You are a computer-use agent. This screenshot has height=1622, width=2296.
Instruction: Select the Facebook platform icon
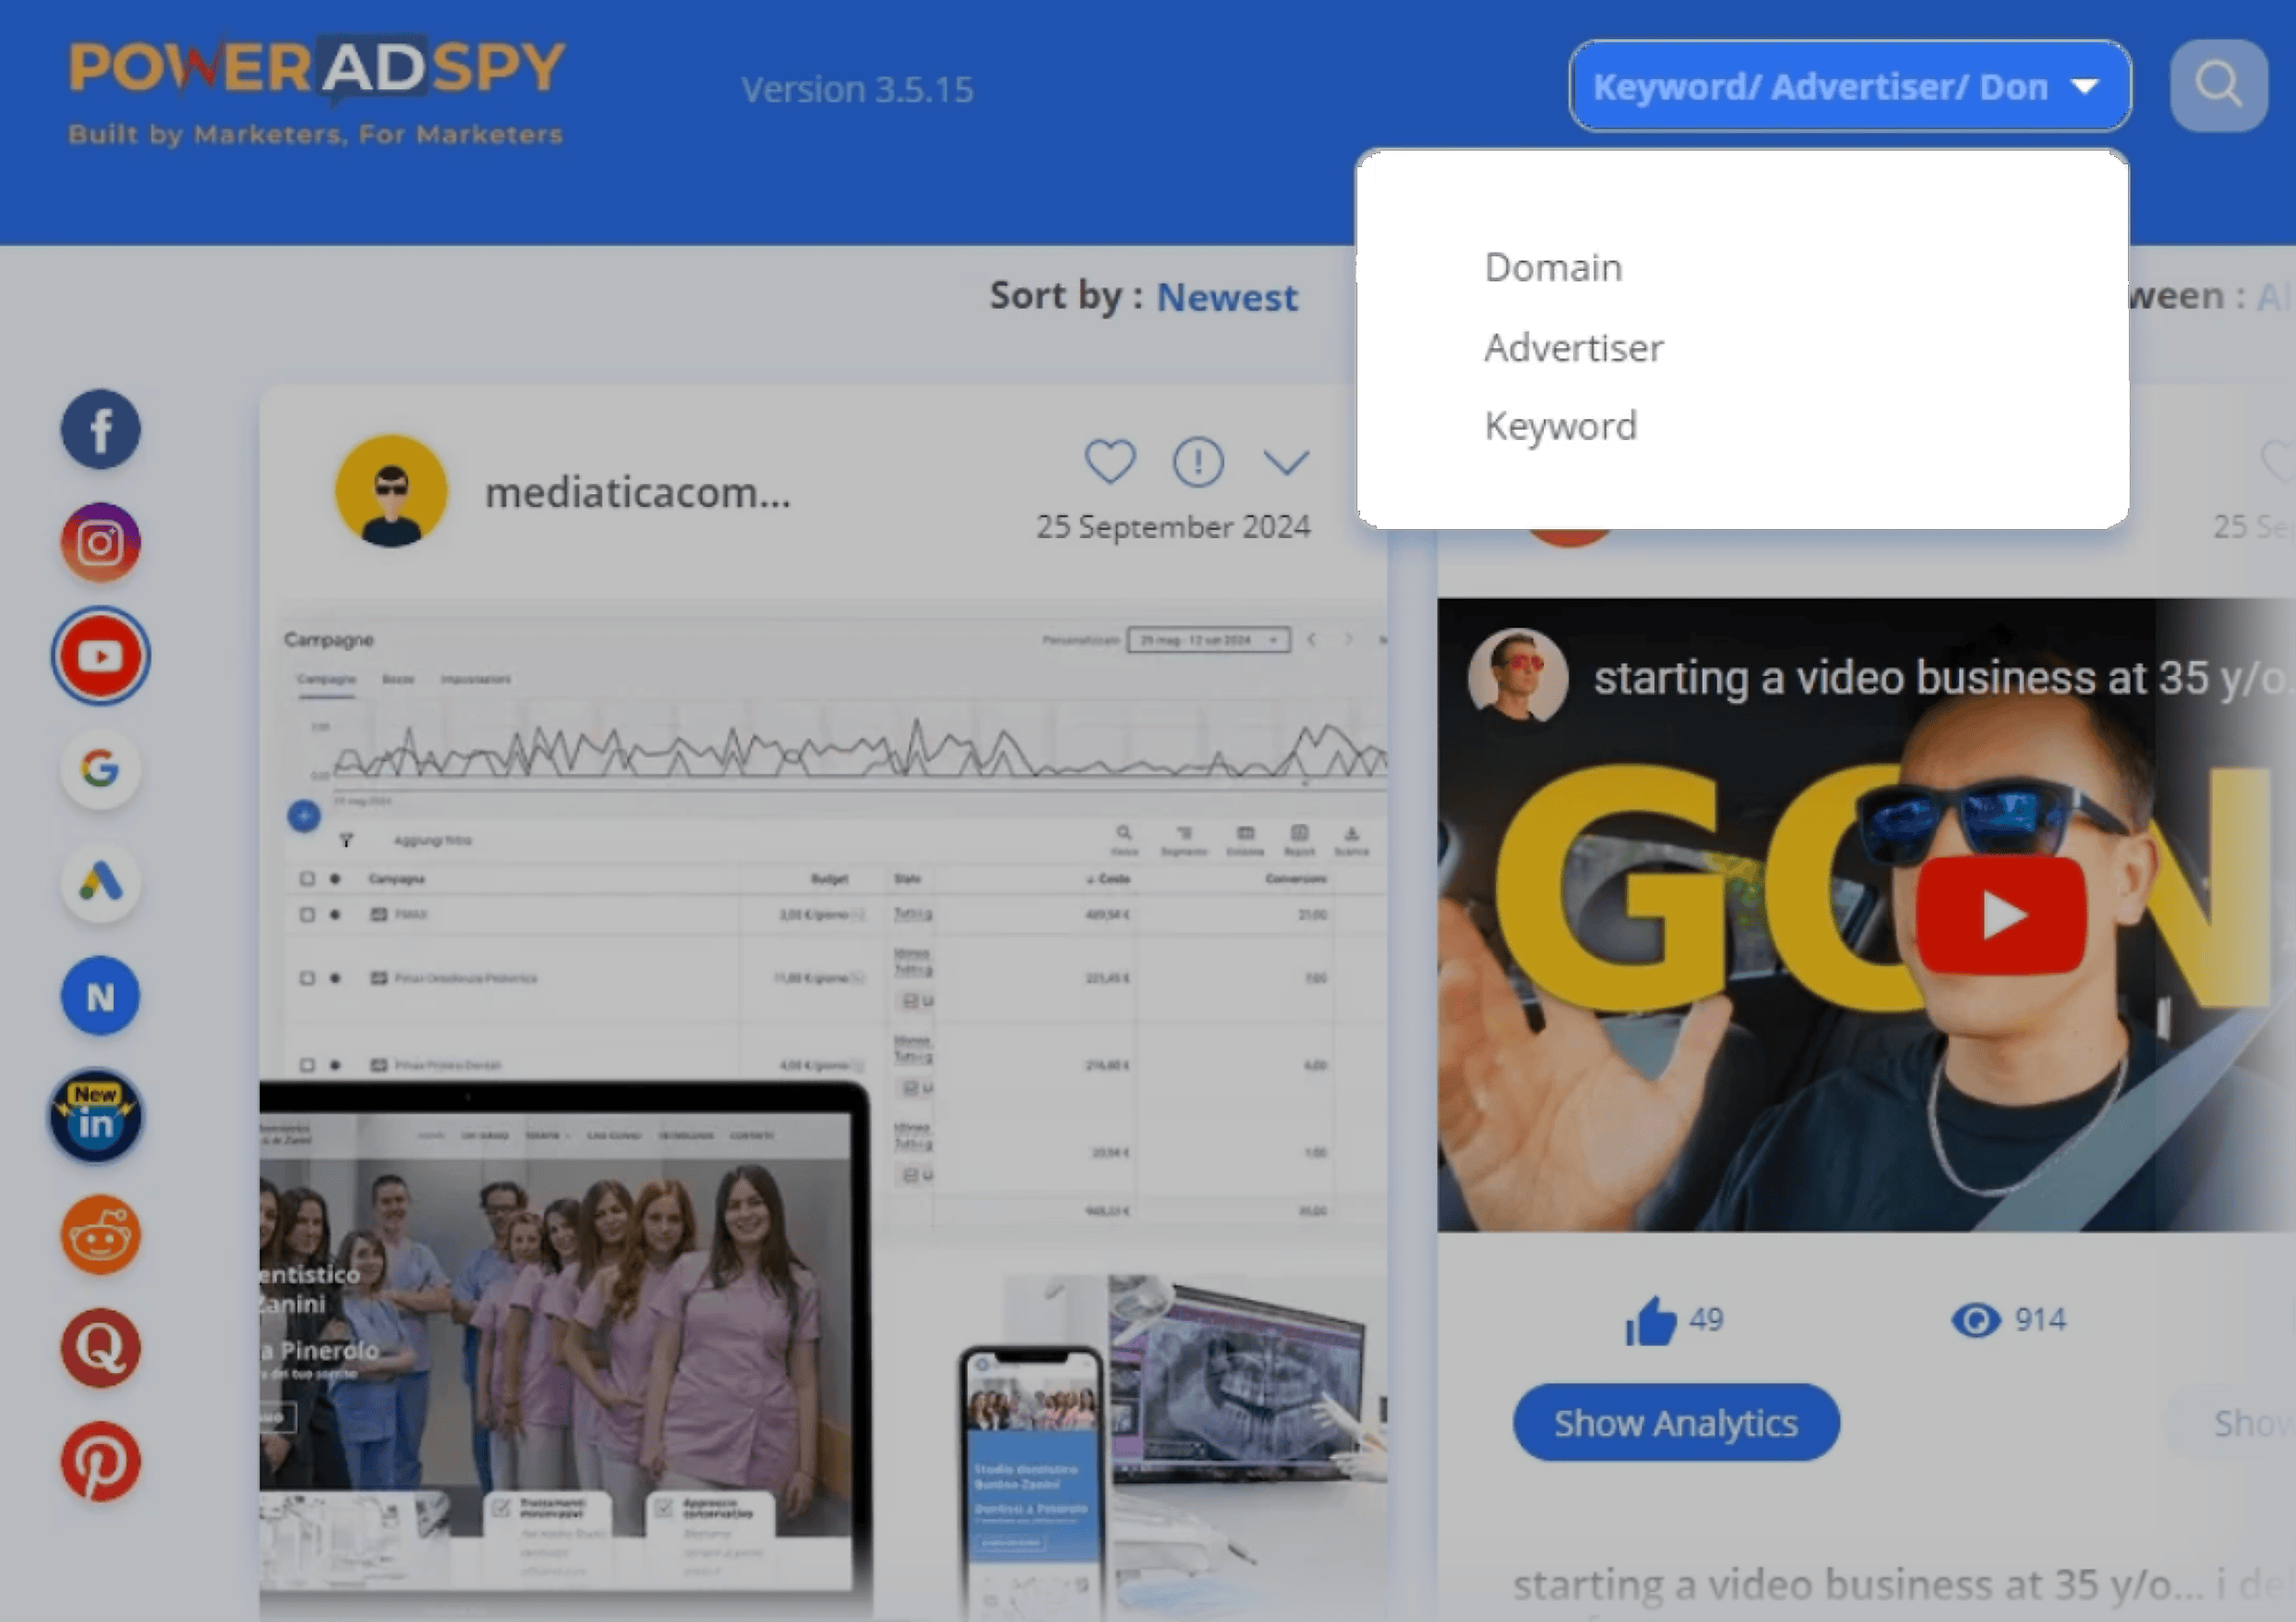point(100,430)
